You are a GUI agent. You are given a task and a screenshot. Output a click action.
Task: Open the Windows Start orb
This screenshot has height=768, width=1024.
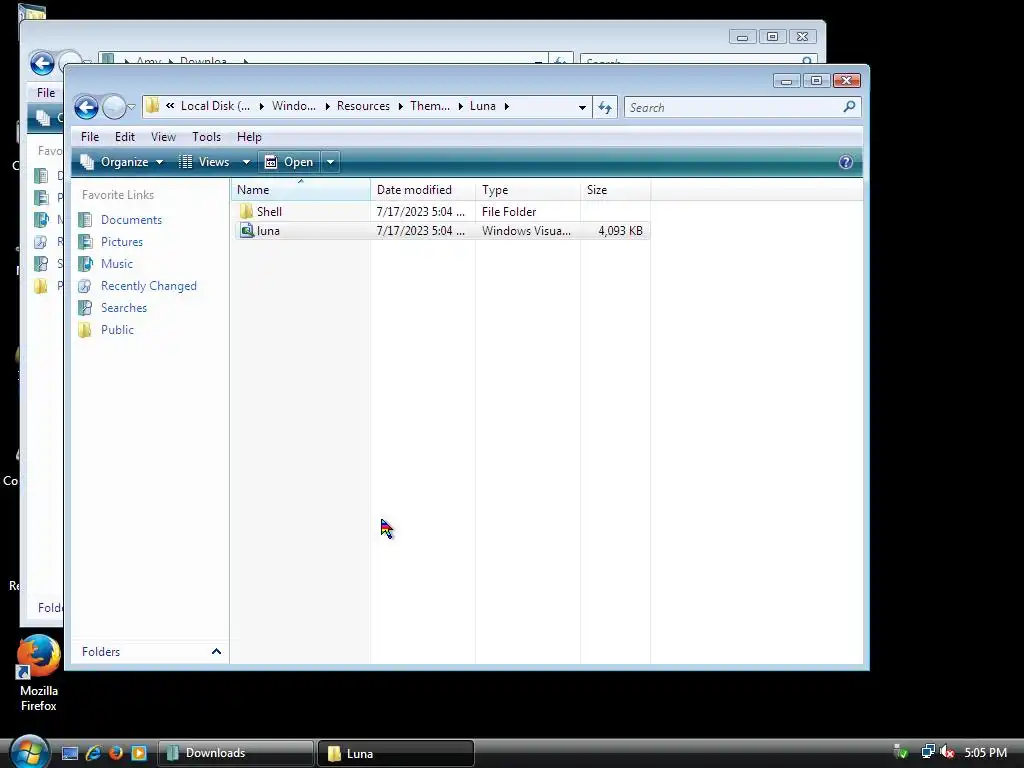coord(29,752)
